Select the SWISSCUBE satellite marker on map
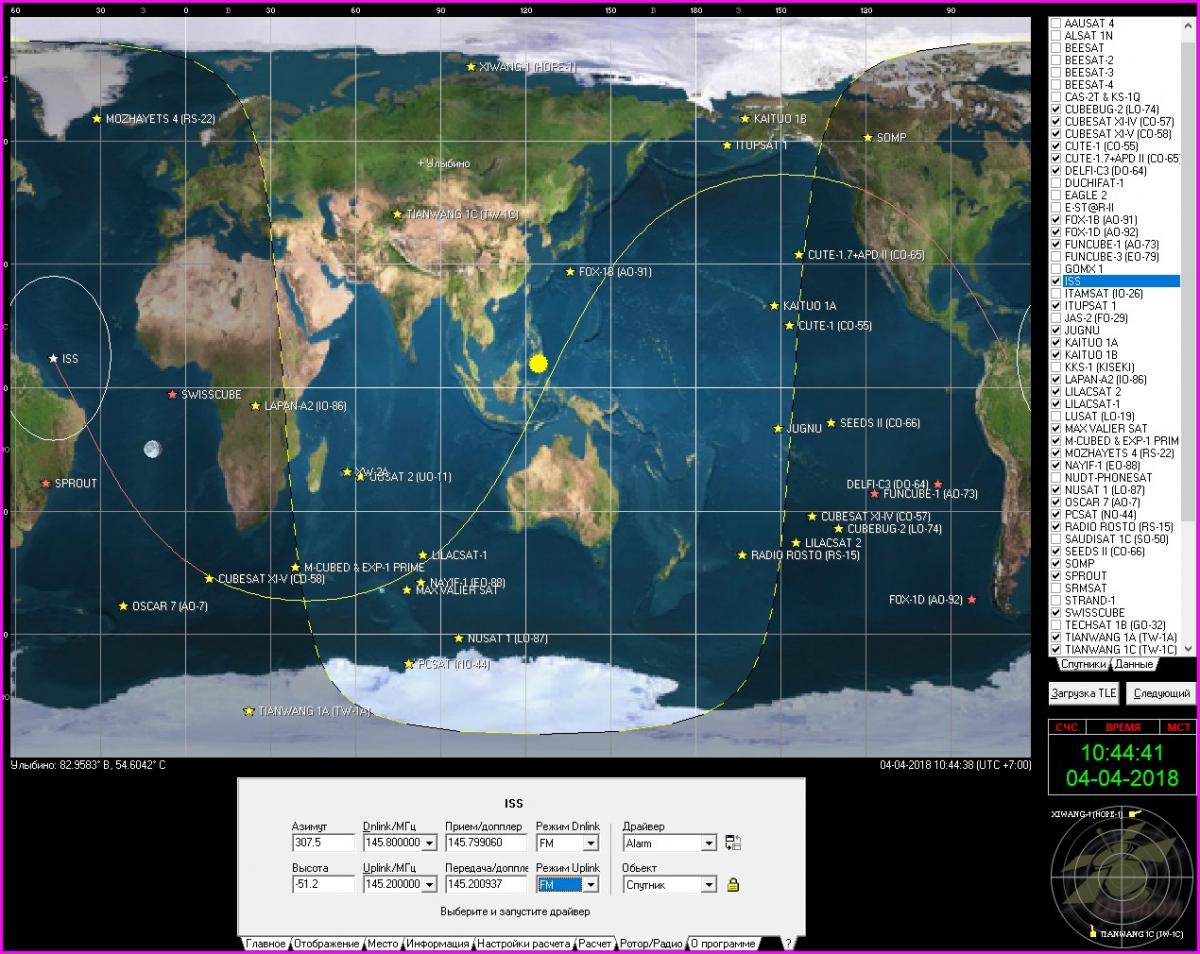 173,395
